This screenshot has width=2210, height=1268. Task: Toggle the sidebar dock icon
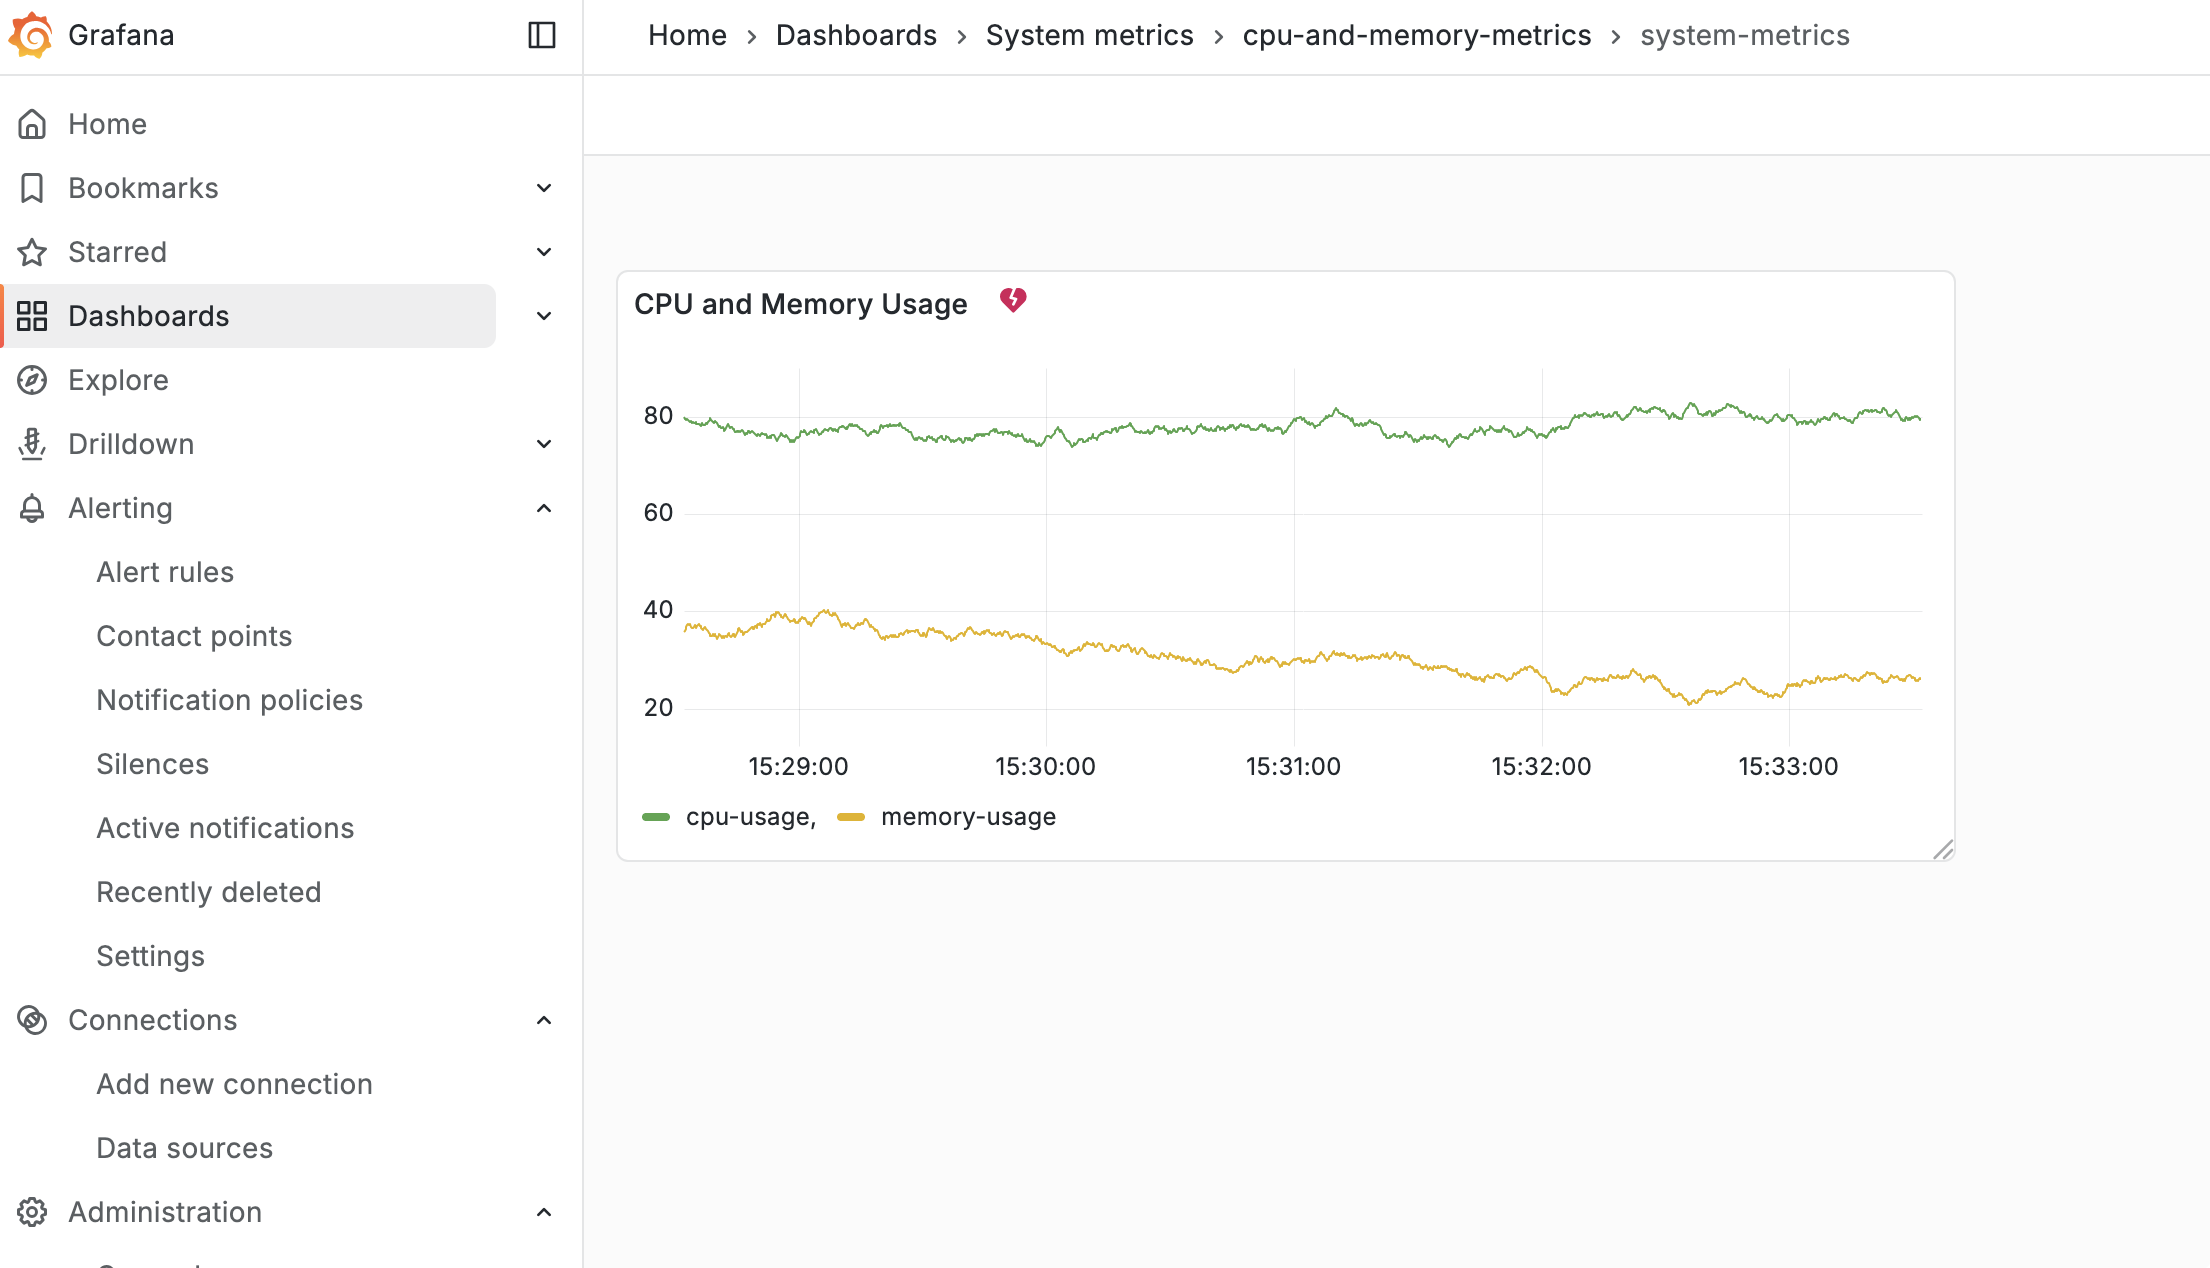pos(541,35)
